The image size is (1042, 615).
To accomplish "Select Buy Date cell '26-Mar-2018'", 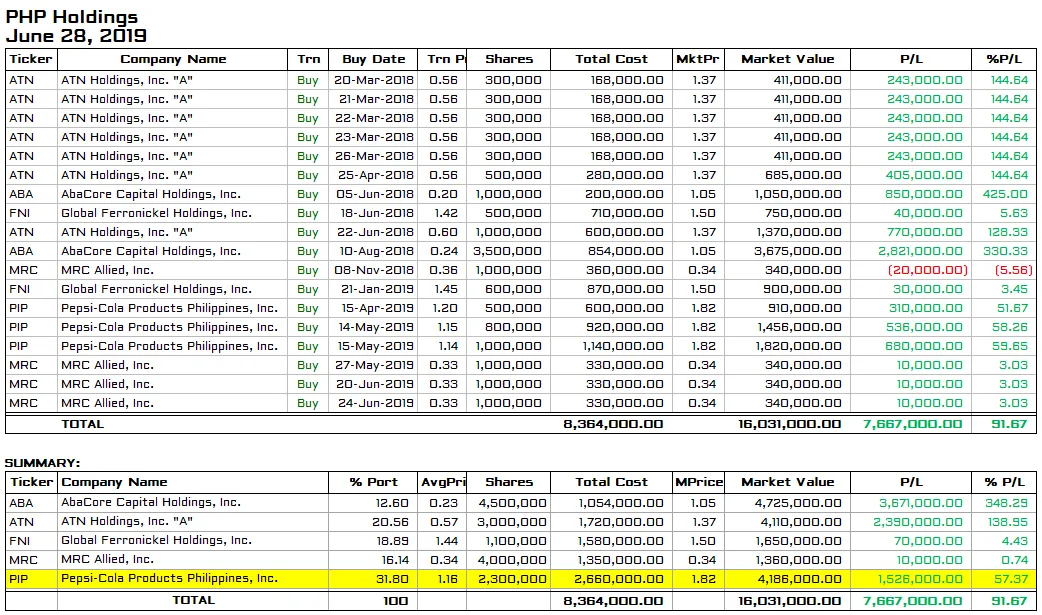I will [375, 156].
